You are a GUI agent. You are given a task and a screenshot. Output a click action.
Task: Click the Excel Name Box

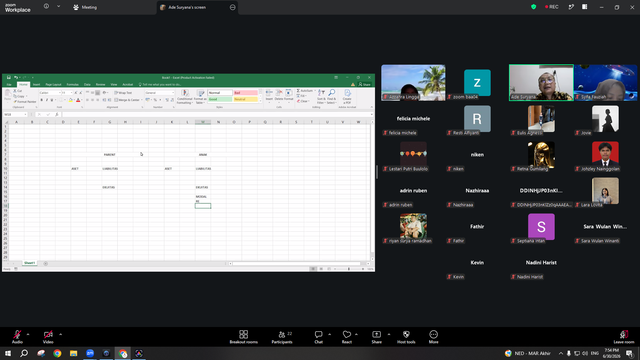click(16, 115)
